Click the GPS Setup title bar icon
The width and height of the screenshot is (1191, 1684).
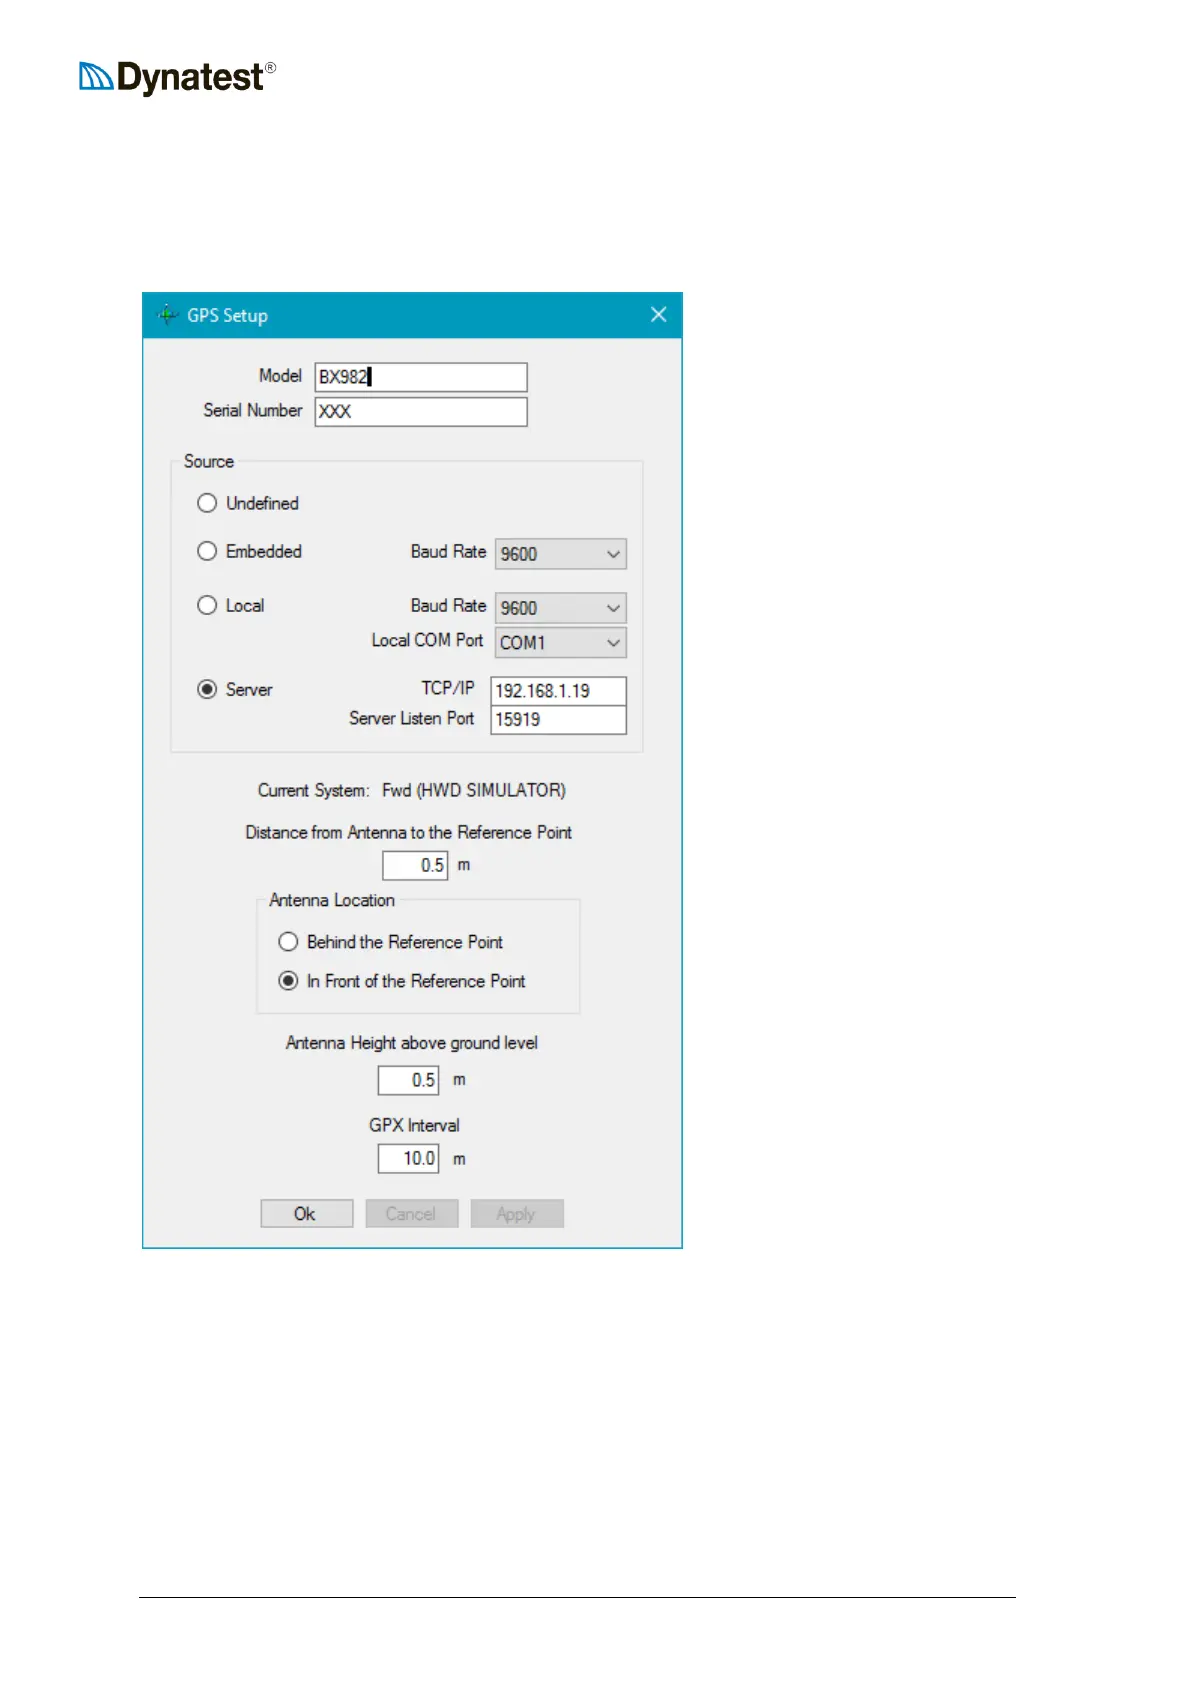(x=167, y=315)
